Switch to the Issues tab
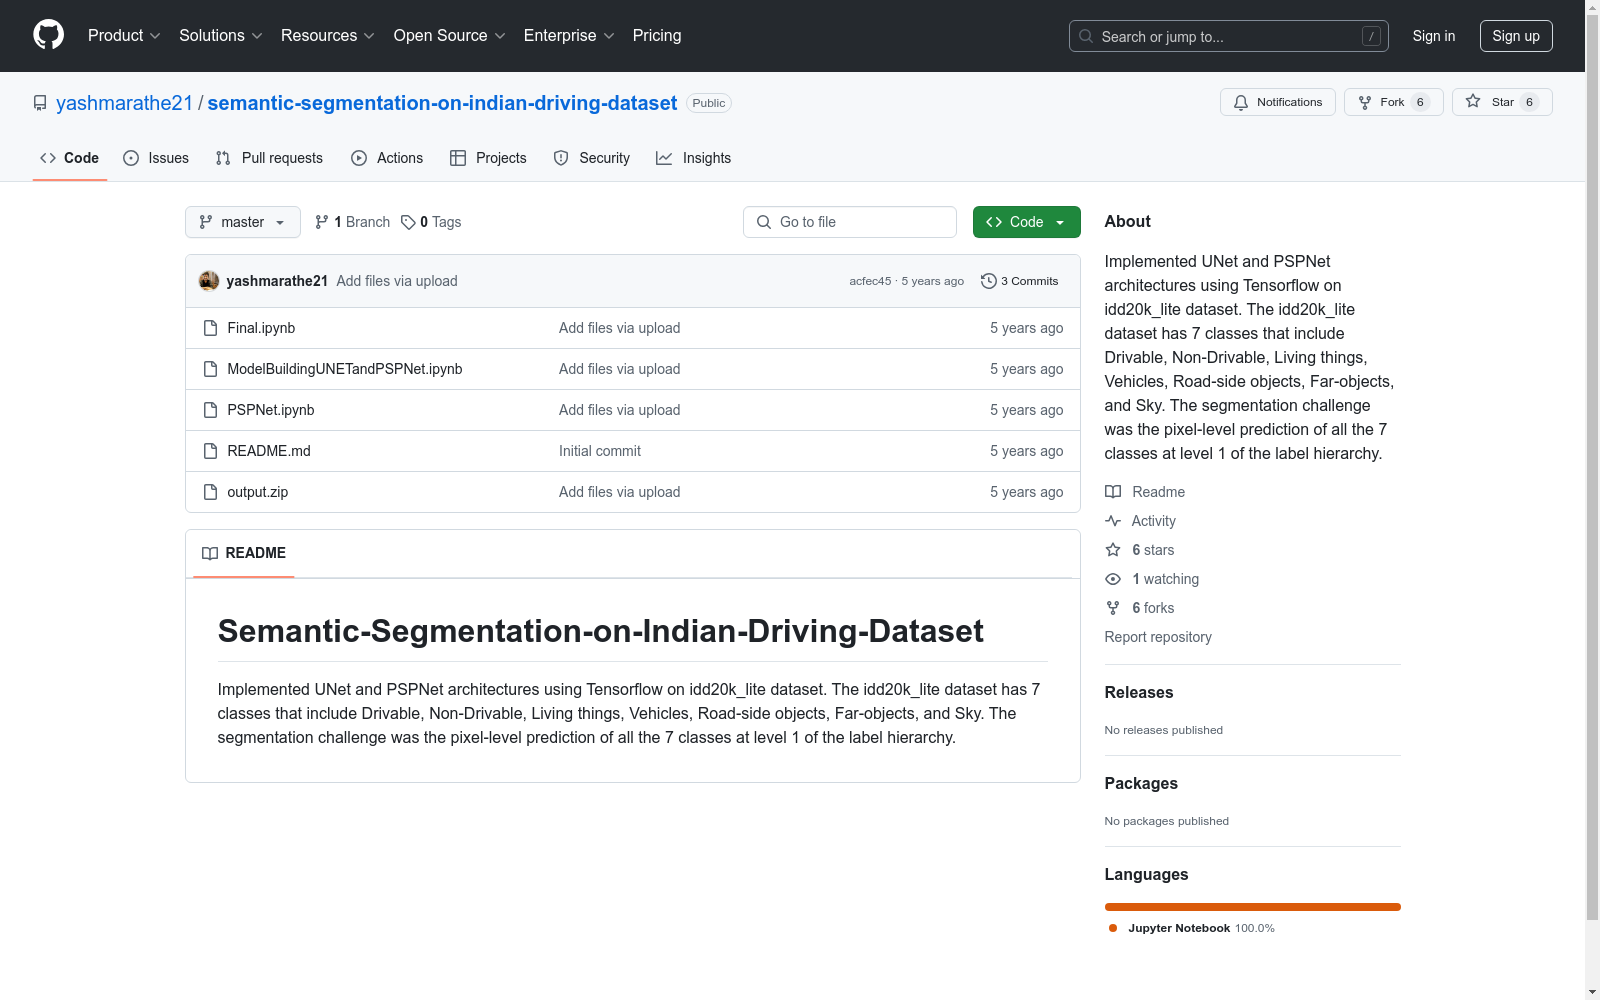The image size is (1600, 1000). [x=156, y=158]
